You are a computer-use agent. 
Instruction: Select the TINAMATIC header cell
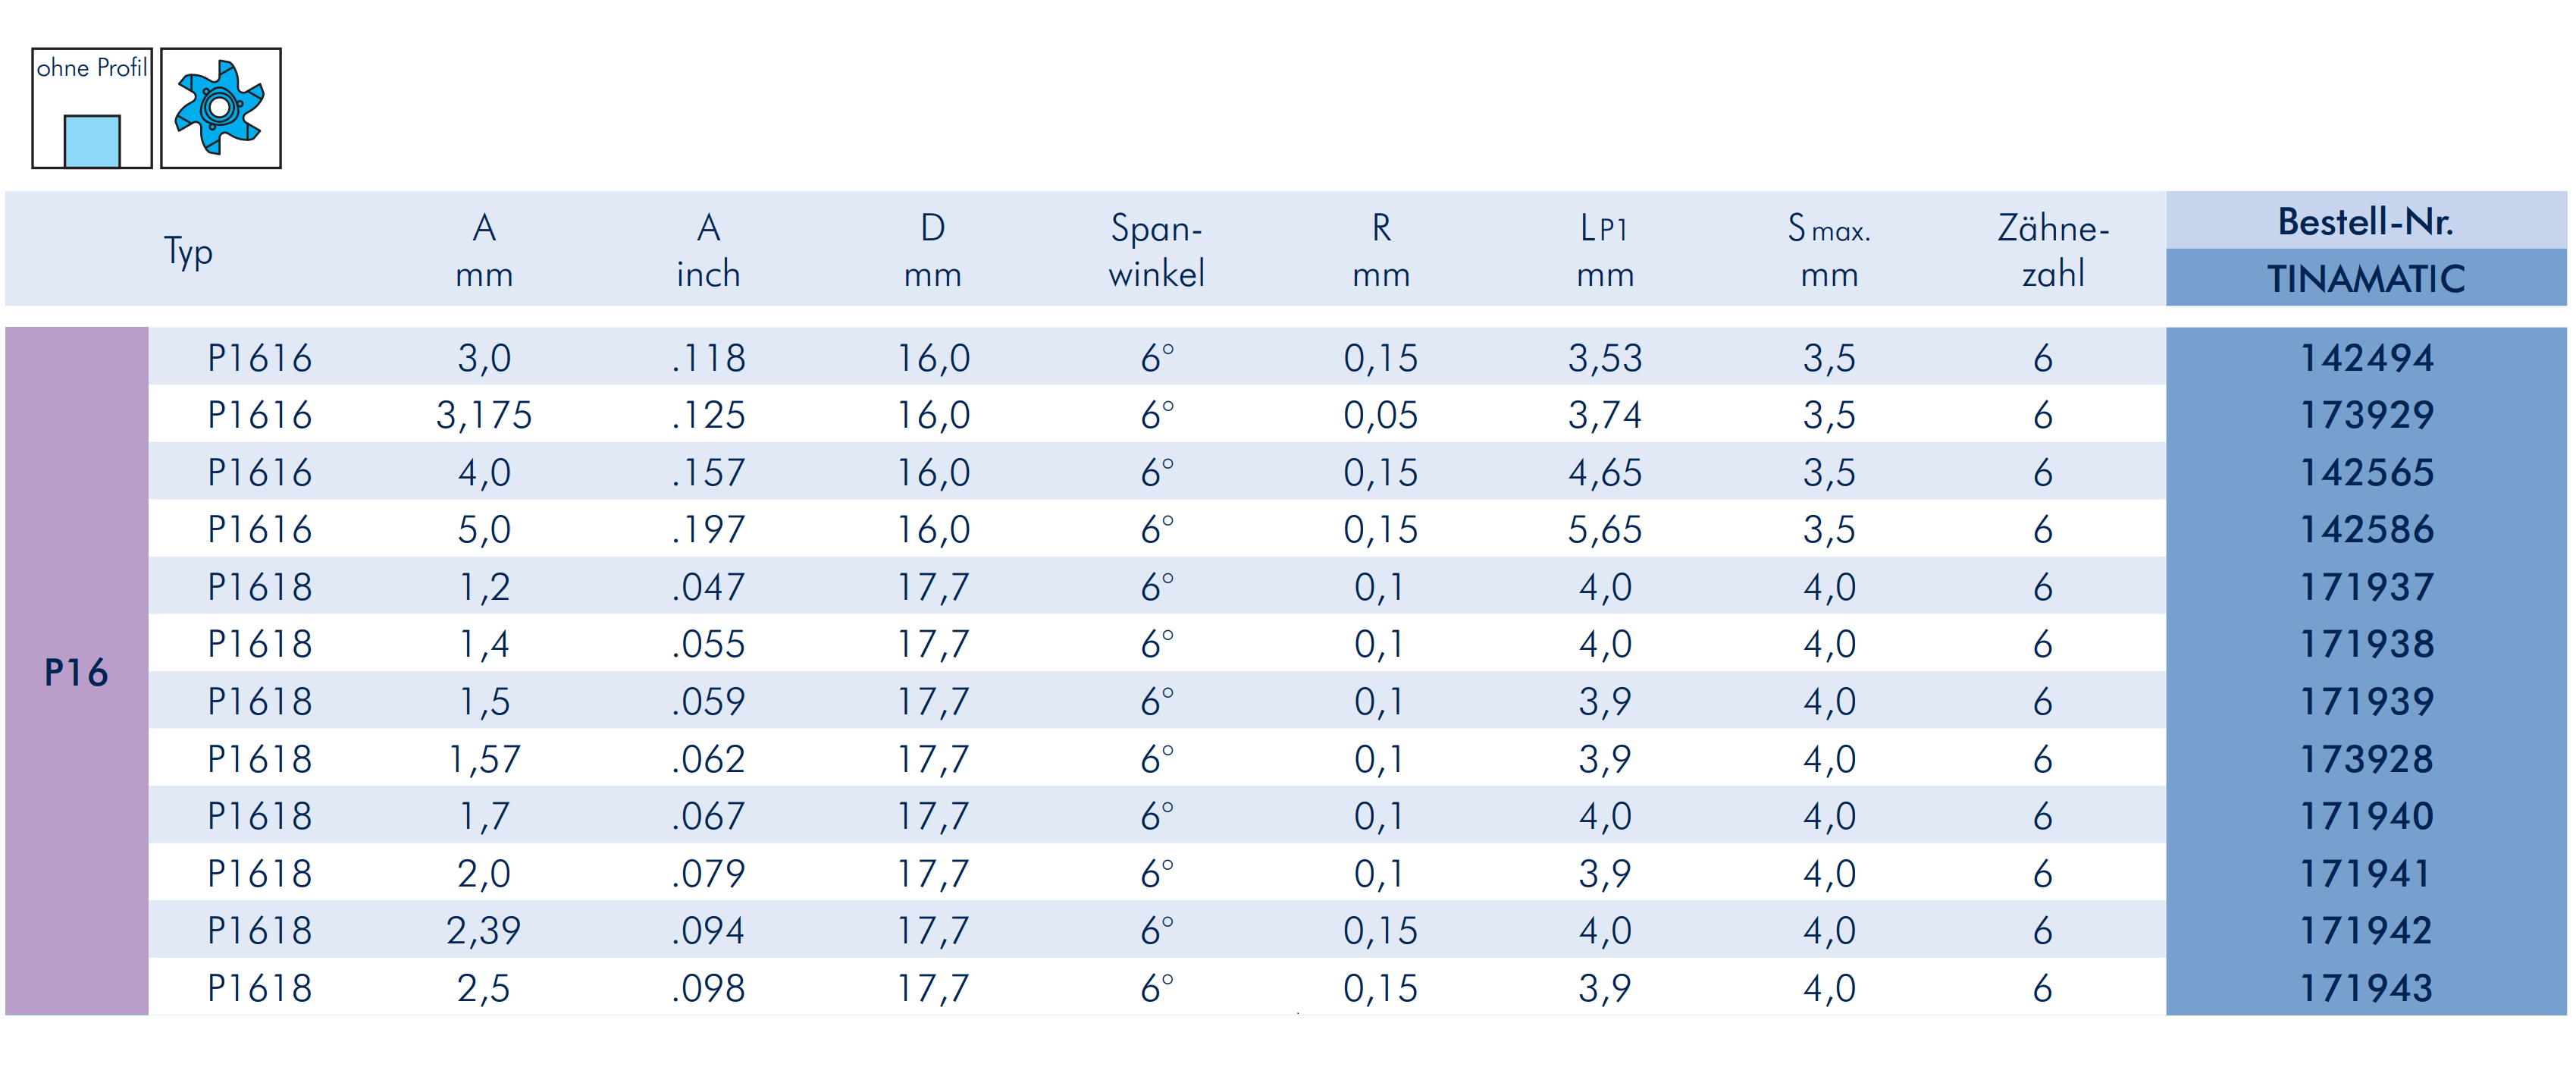click(2365, 278)
